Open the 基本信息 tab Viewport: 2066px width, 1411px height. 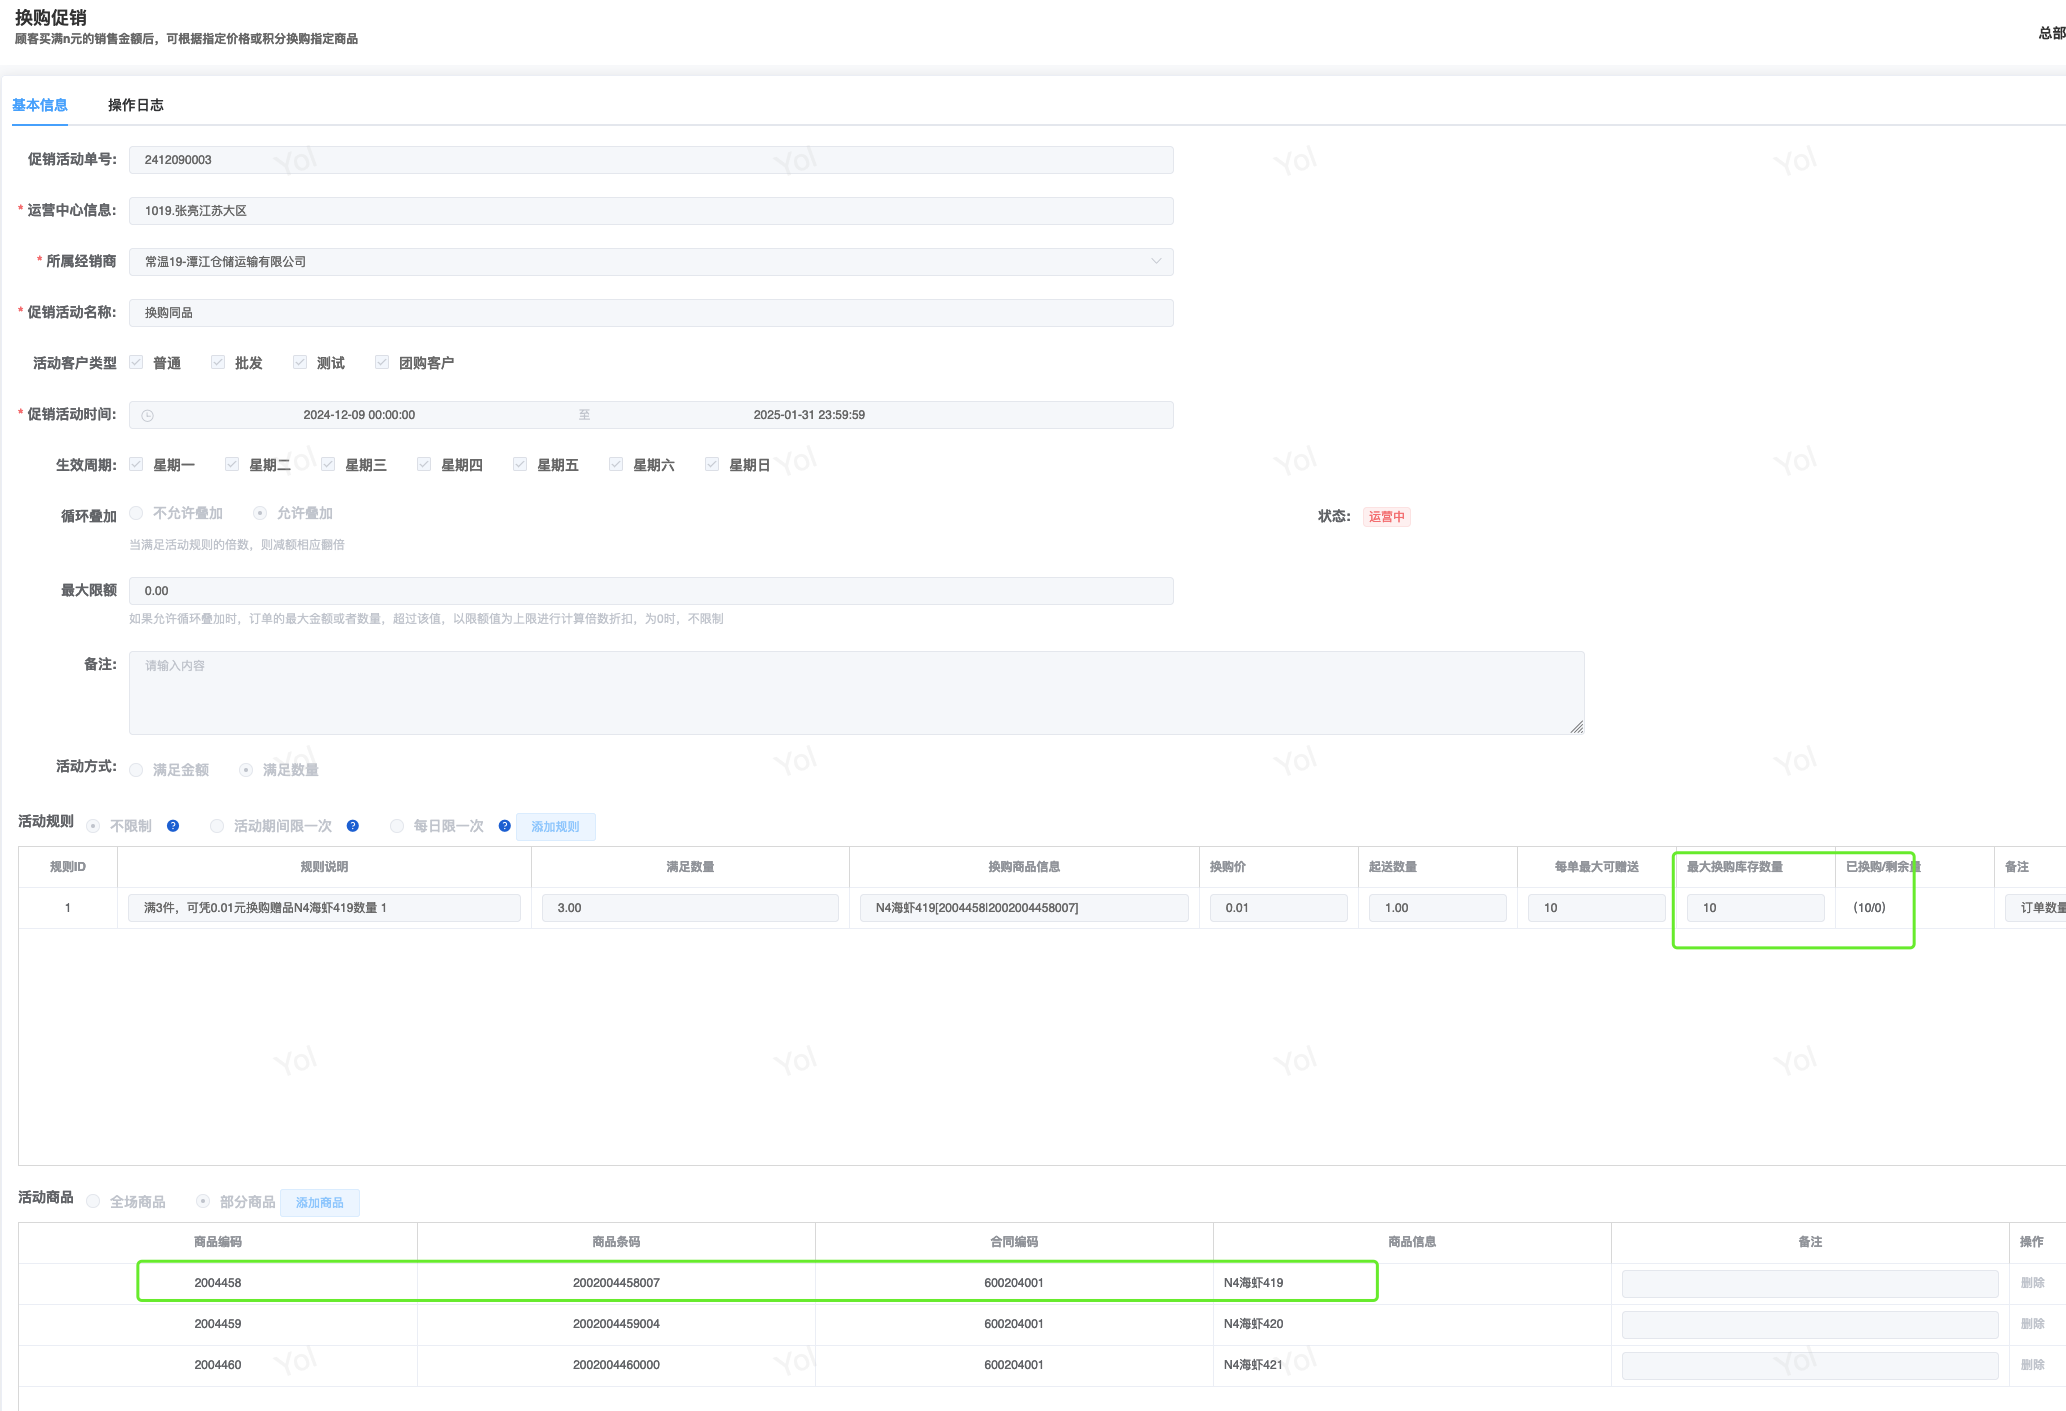[x=40, y=105]
